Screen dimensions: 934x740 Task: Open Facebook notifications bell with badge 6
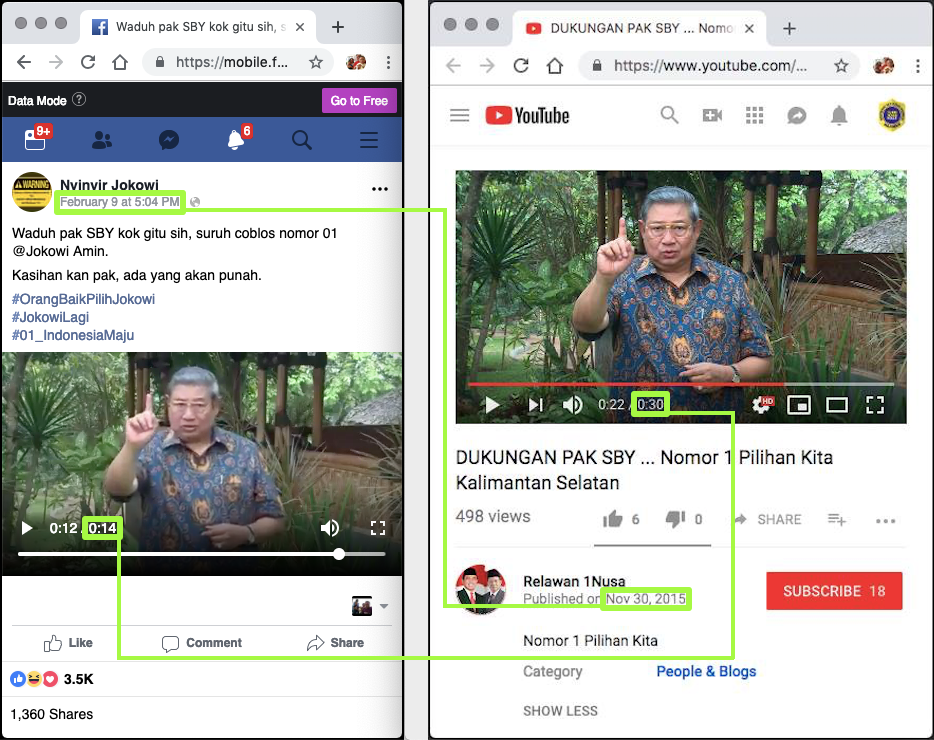pyautogui.click(x=236, y=141)
